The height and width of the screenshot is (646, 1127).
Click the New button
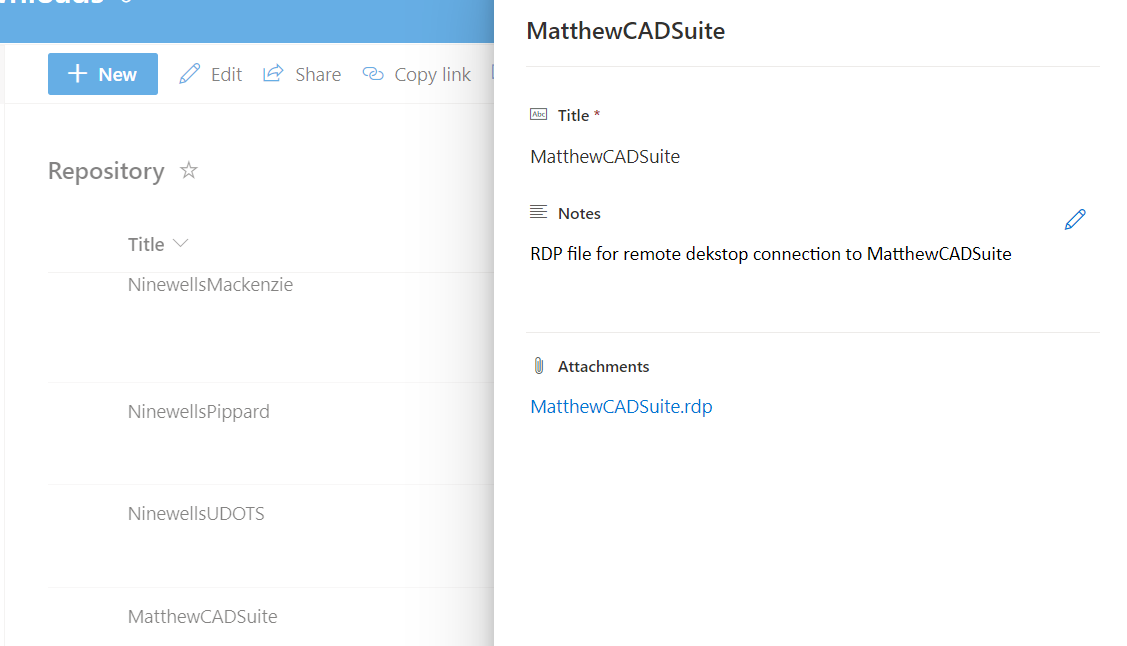[x=103, y=74]
